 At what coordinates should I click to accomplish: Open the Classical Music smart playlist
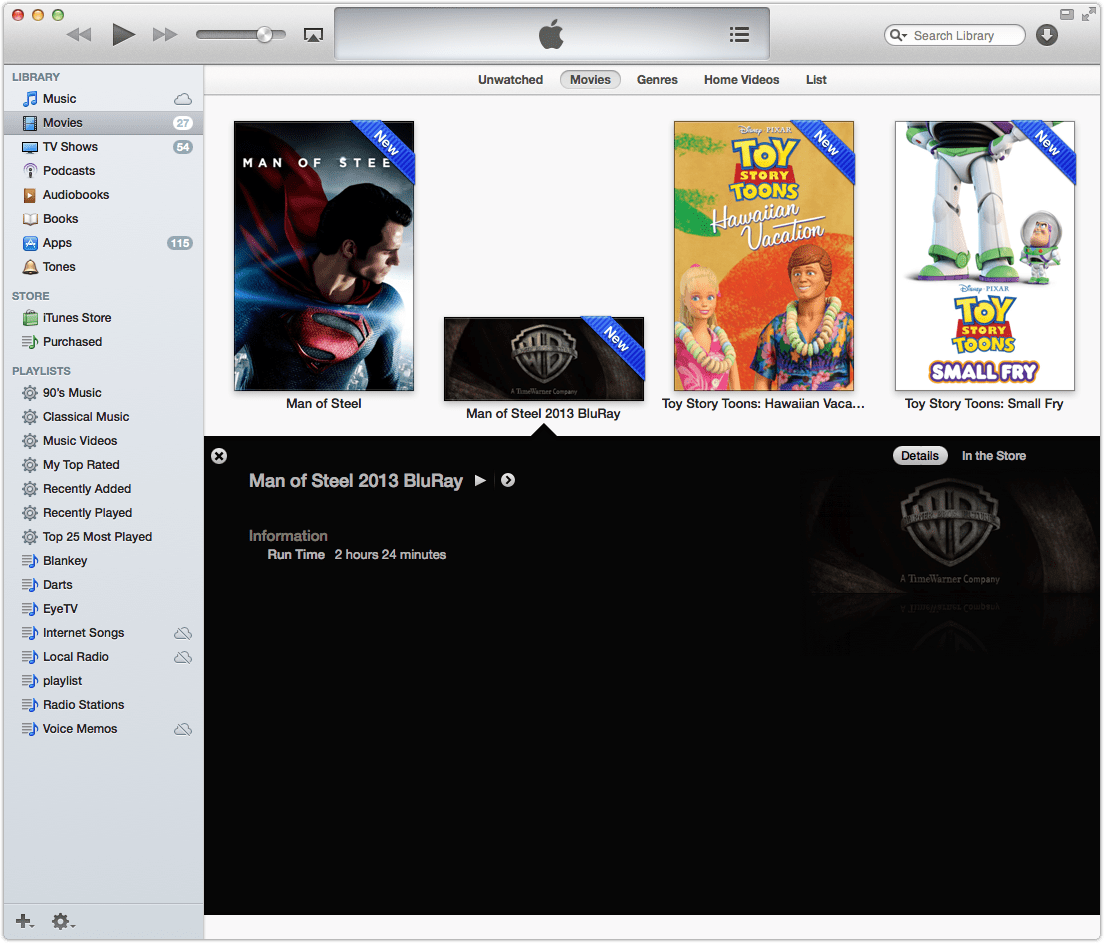point(102,416)
